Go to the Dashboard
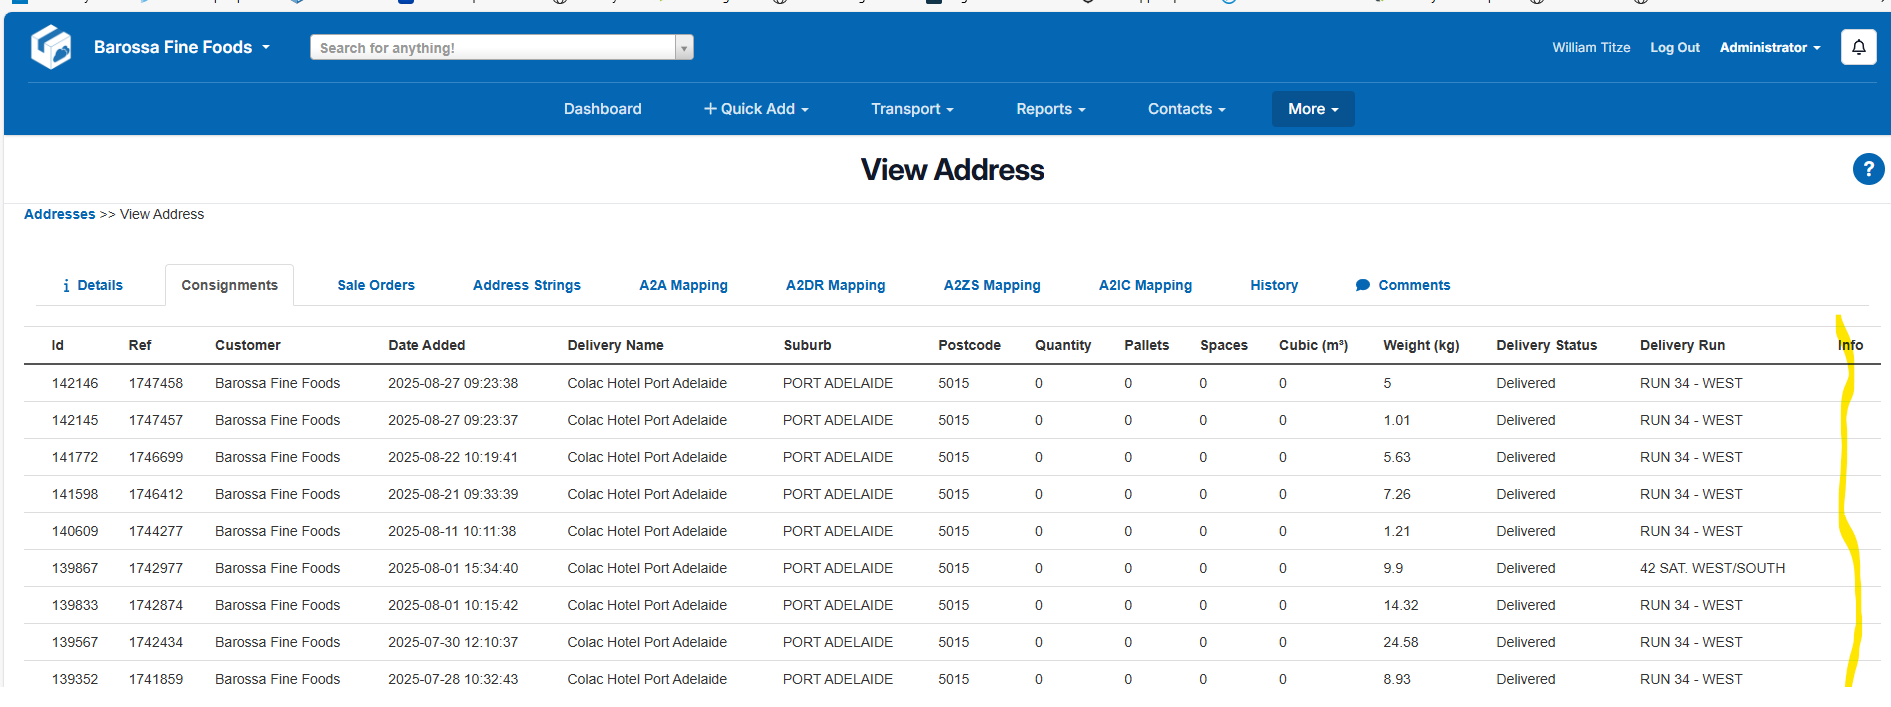 (602, 109)
